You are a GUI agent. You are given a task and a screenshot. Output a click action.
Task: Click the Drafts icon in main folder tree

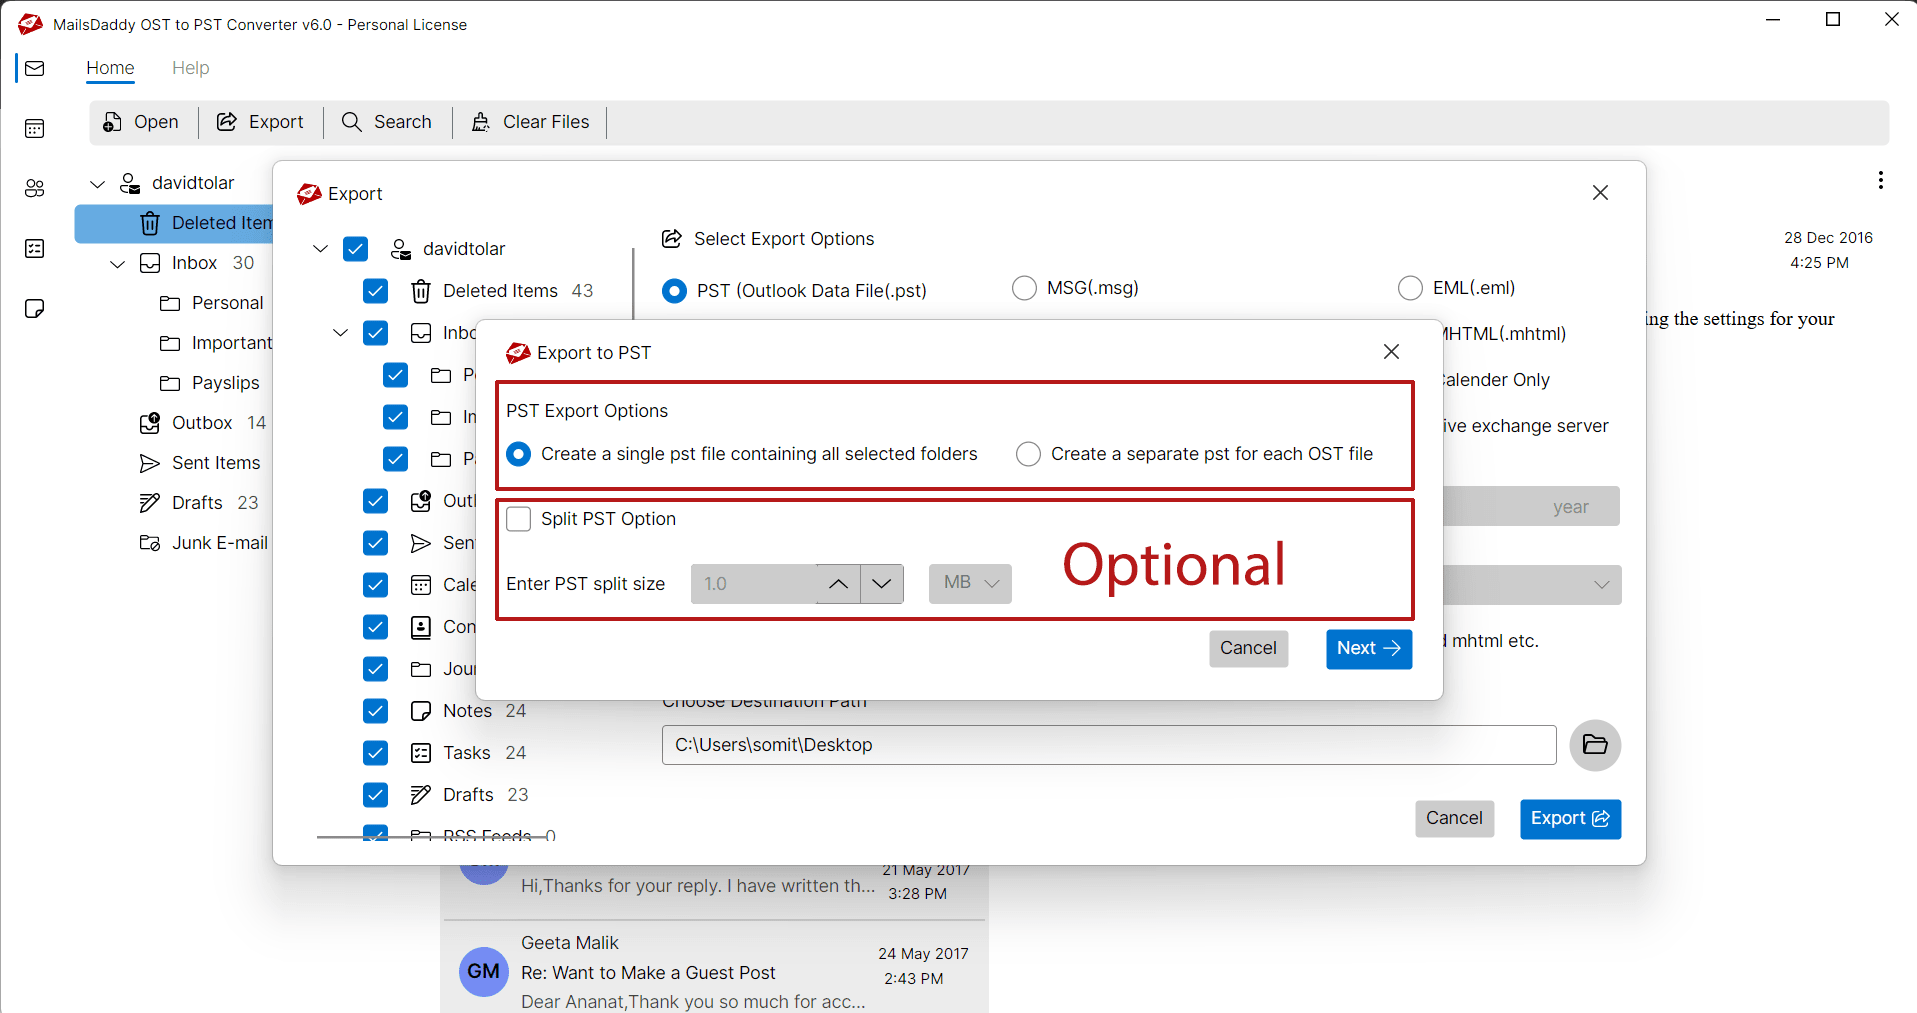pos(150,503)
